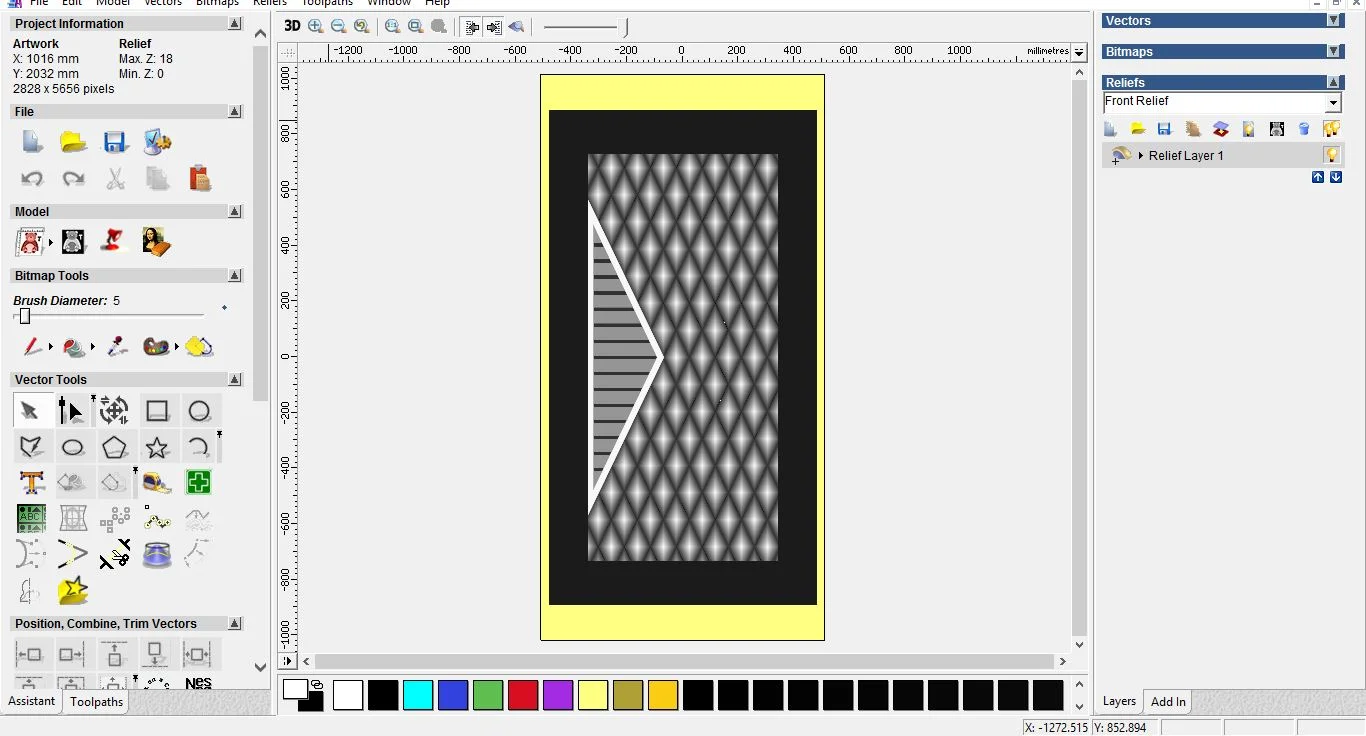Pick the Polygon shape tool
The width and height of the screenshot is (1366, 736).
pos(115,447)
